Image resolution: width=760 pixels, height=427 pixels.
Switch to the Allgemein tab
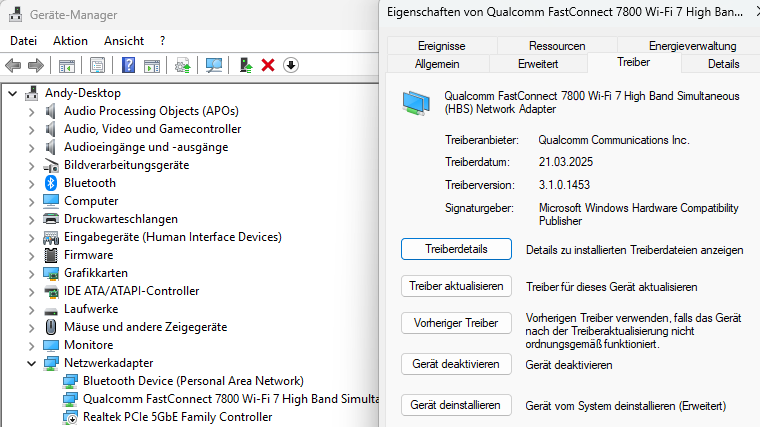pyautogui.click(x=437, y=64)
